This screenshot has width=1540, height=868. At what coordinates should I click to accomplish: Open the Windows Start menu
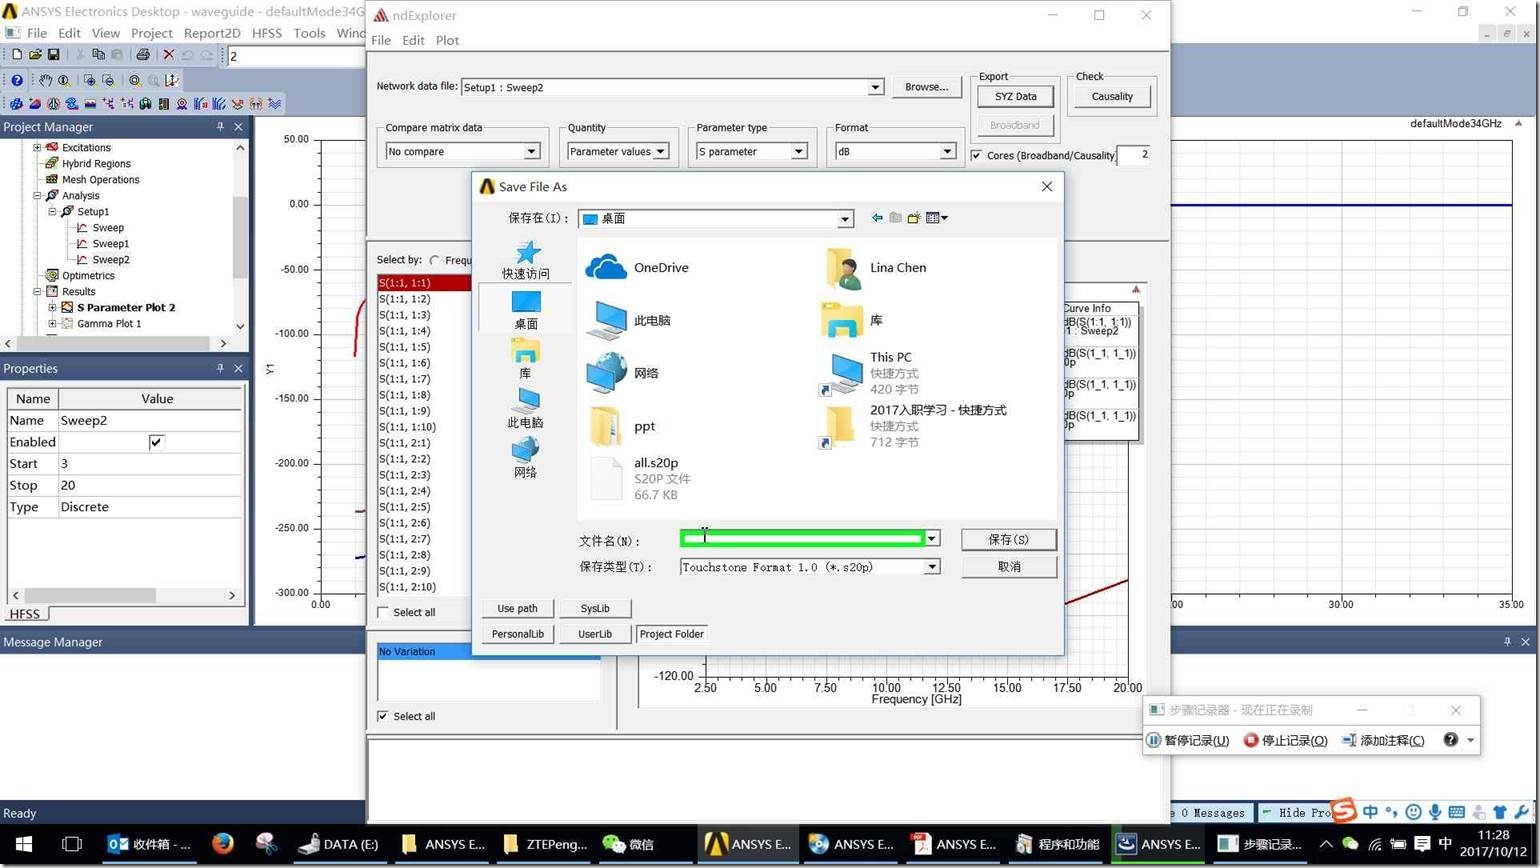[x=24, y=844]
